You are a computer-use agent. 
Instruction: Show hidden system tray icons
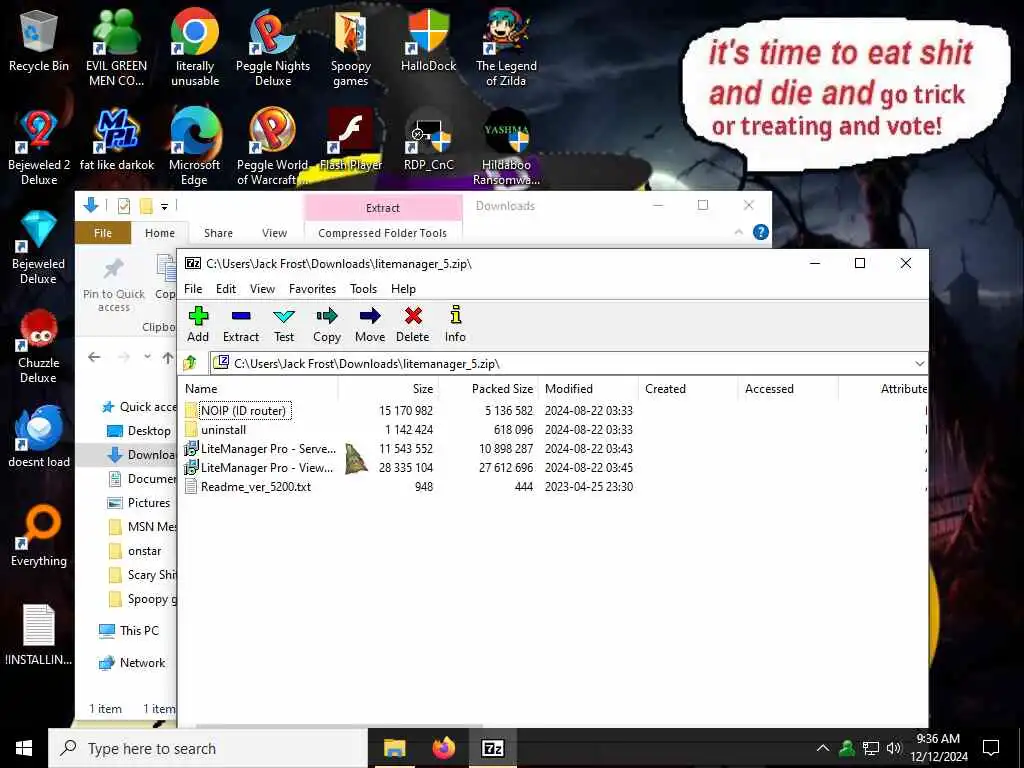coord(823,748)
